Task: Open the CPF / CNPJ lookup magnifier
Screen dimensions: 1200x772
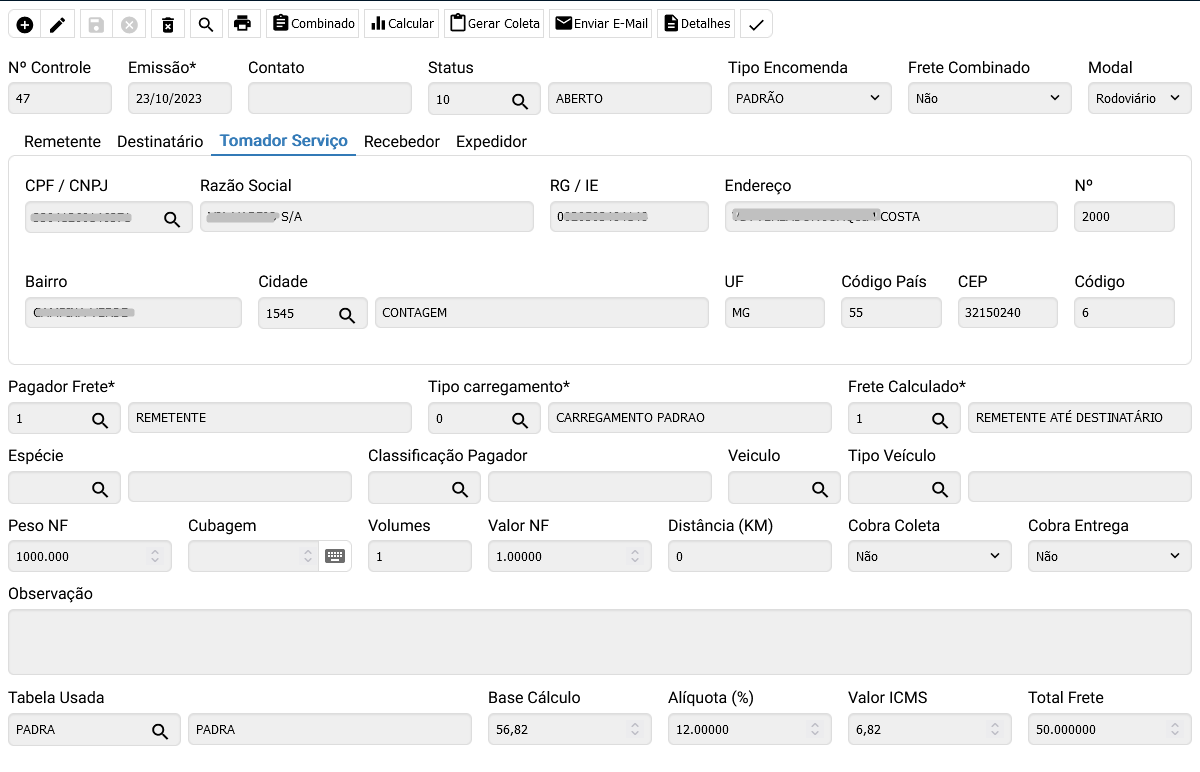Action: click(172, 218)
